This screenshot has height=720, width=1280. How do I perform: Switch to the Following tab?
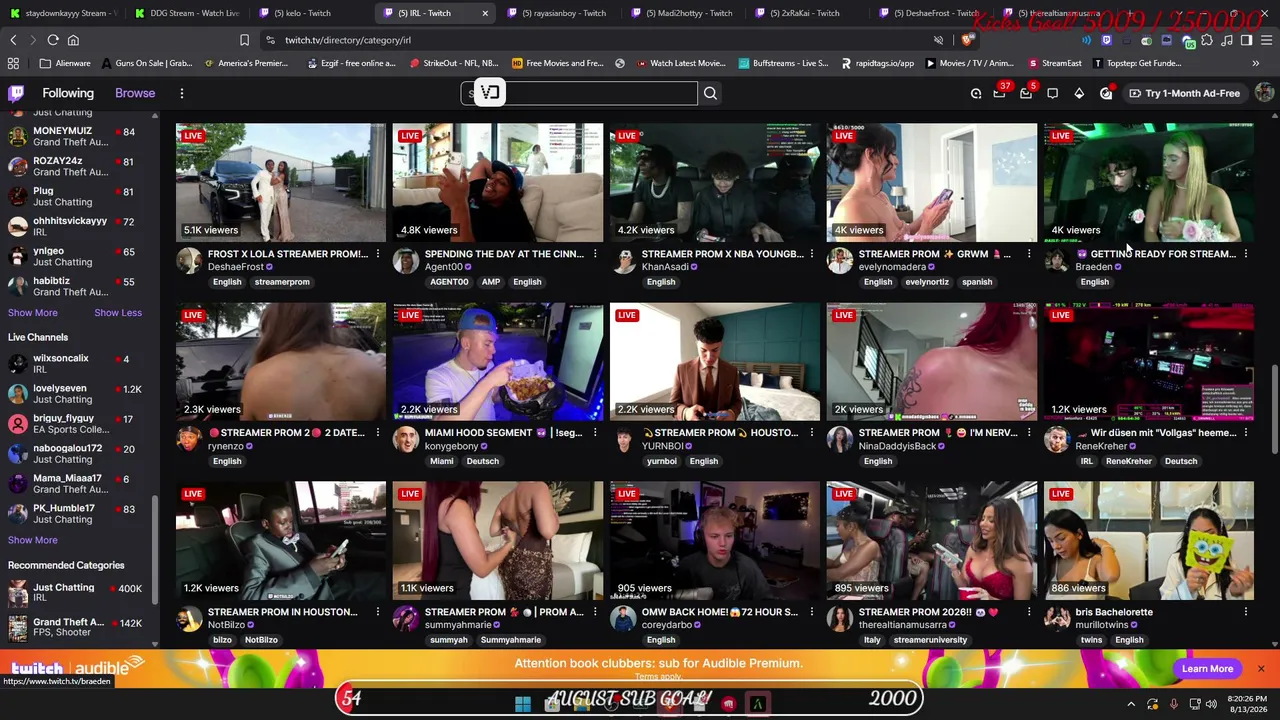pyautogui.click(x=68, y=93)
